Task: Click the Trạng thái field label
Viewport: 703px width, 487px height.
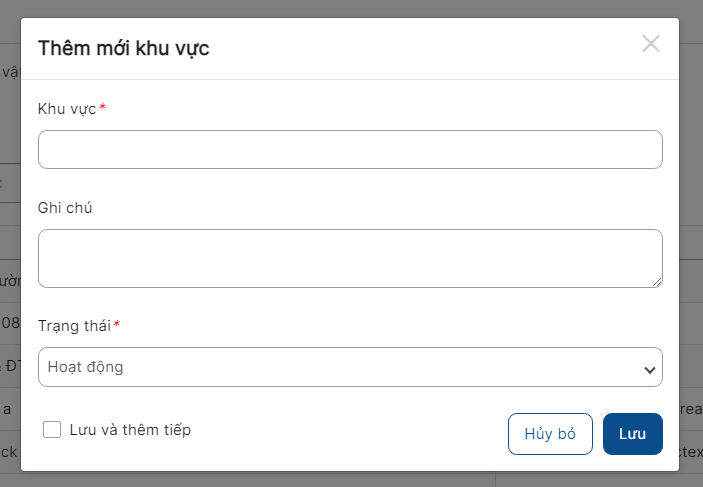Action: [x=74, y=325]
